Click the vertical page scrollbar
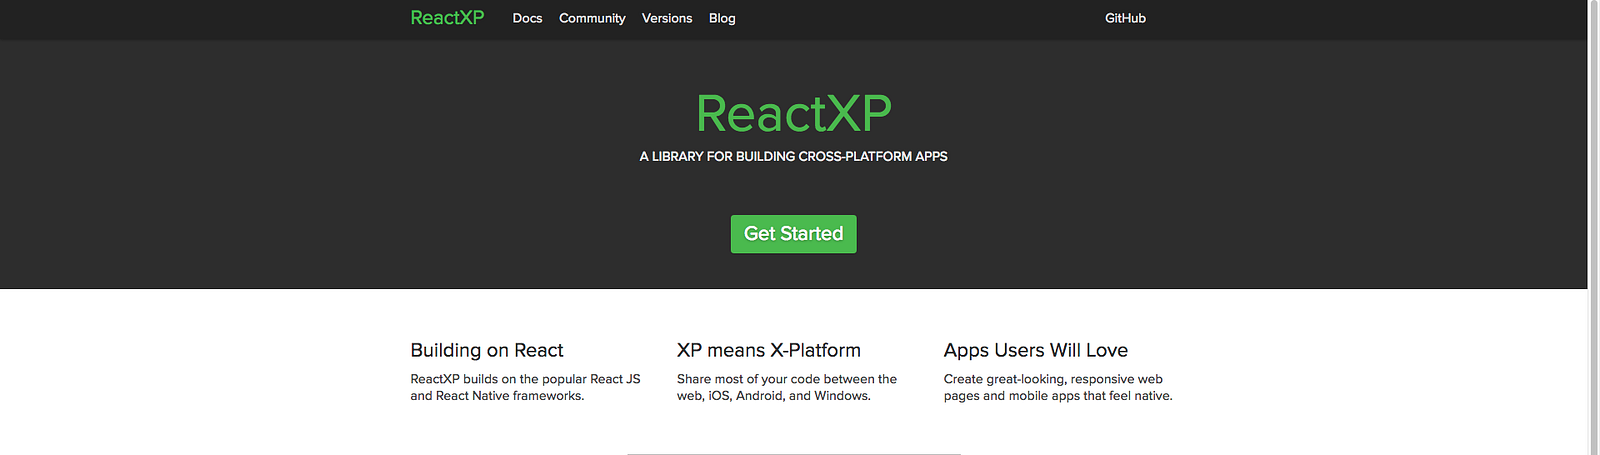This screenshot has width=1600, height=455. (1594, 227)
